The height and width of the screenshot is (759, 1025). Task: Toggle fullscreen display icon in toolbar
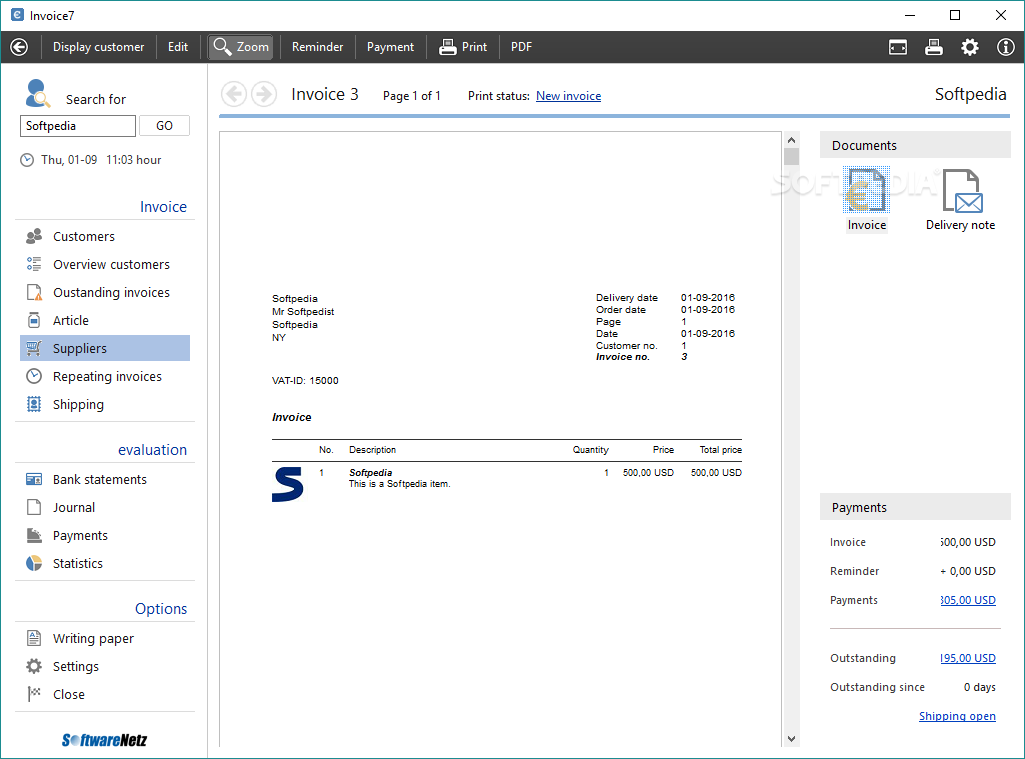[898, 47]
